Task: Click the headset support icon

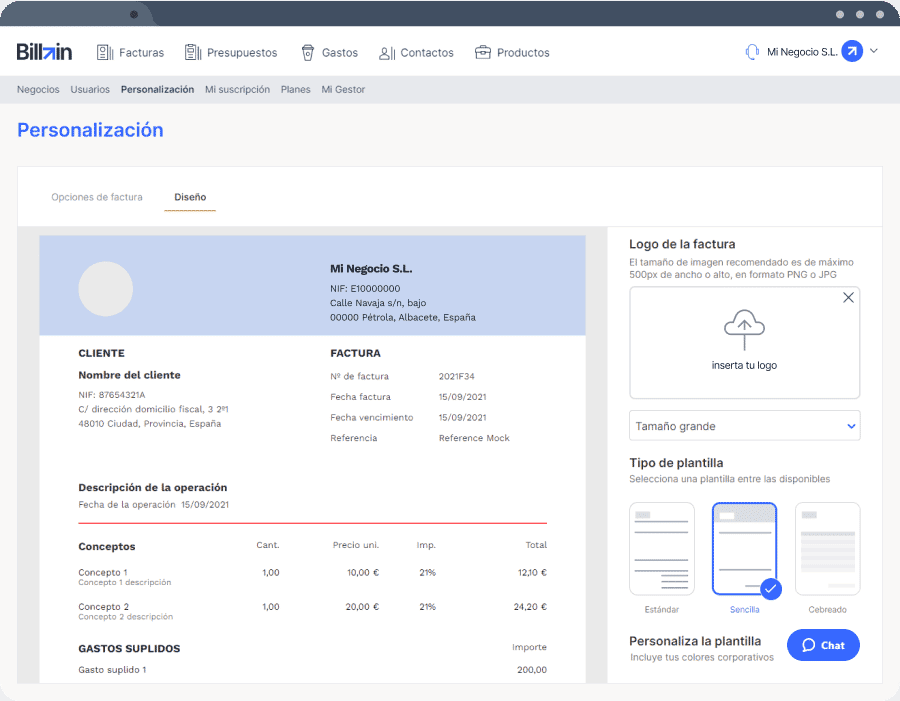Action: pos(752,52)
